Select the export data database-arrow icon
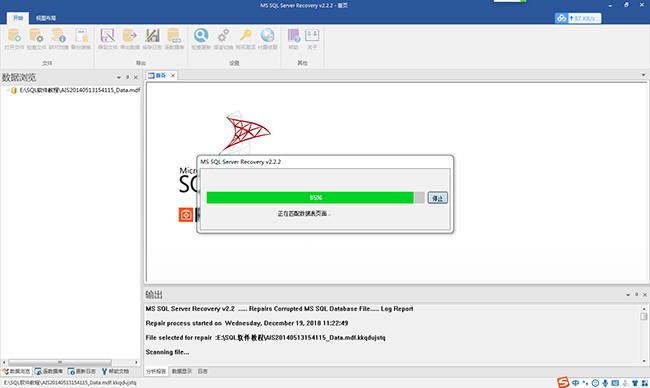 pos(130,36)
